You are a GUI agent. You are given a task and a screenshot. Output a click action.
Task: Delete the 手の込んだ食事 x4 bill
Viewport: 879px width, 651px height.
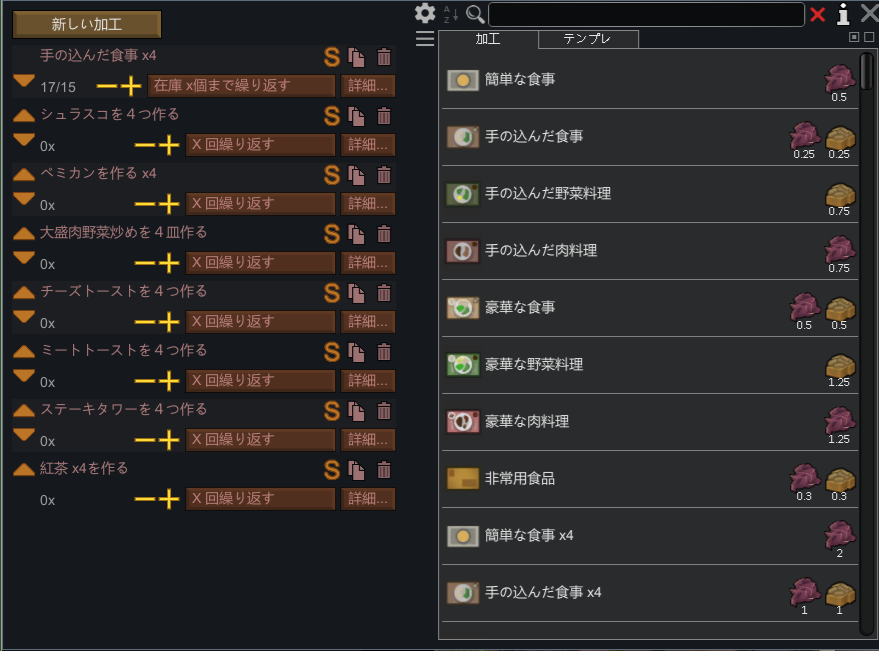click(x=384, y=57)
